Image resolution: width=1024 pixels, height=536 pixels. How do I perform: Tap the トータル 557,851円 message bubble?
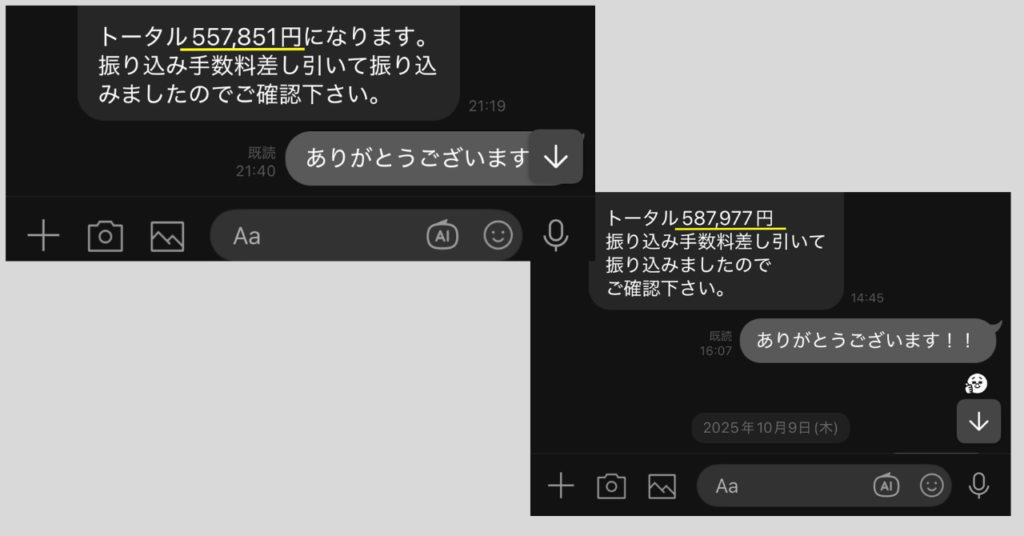pos(268,63)
